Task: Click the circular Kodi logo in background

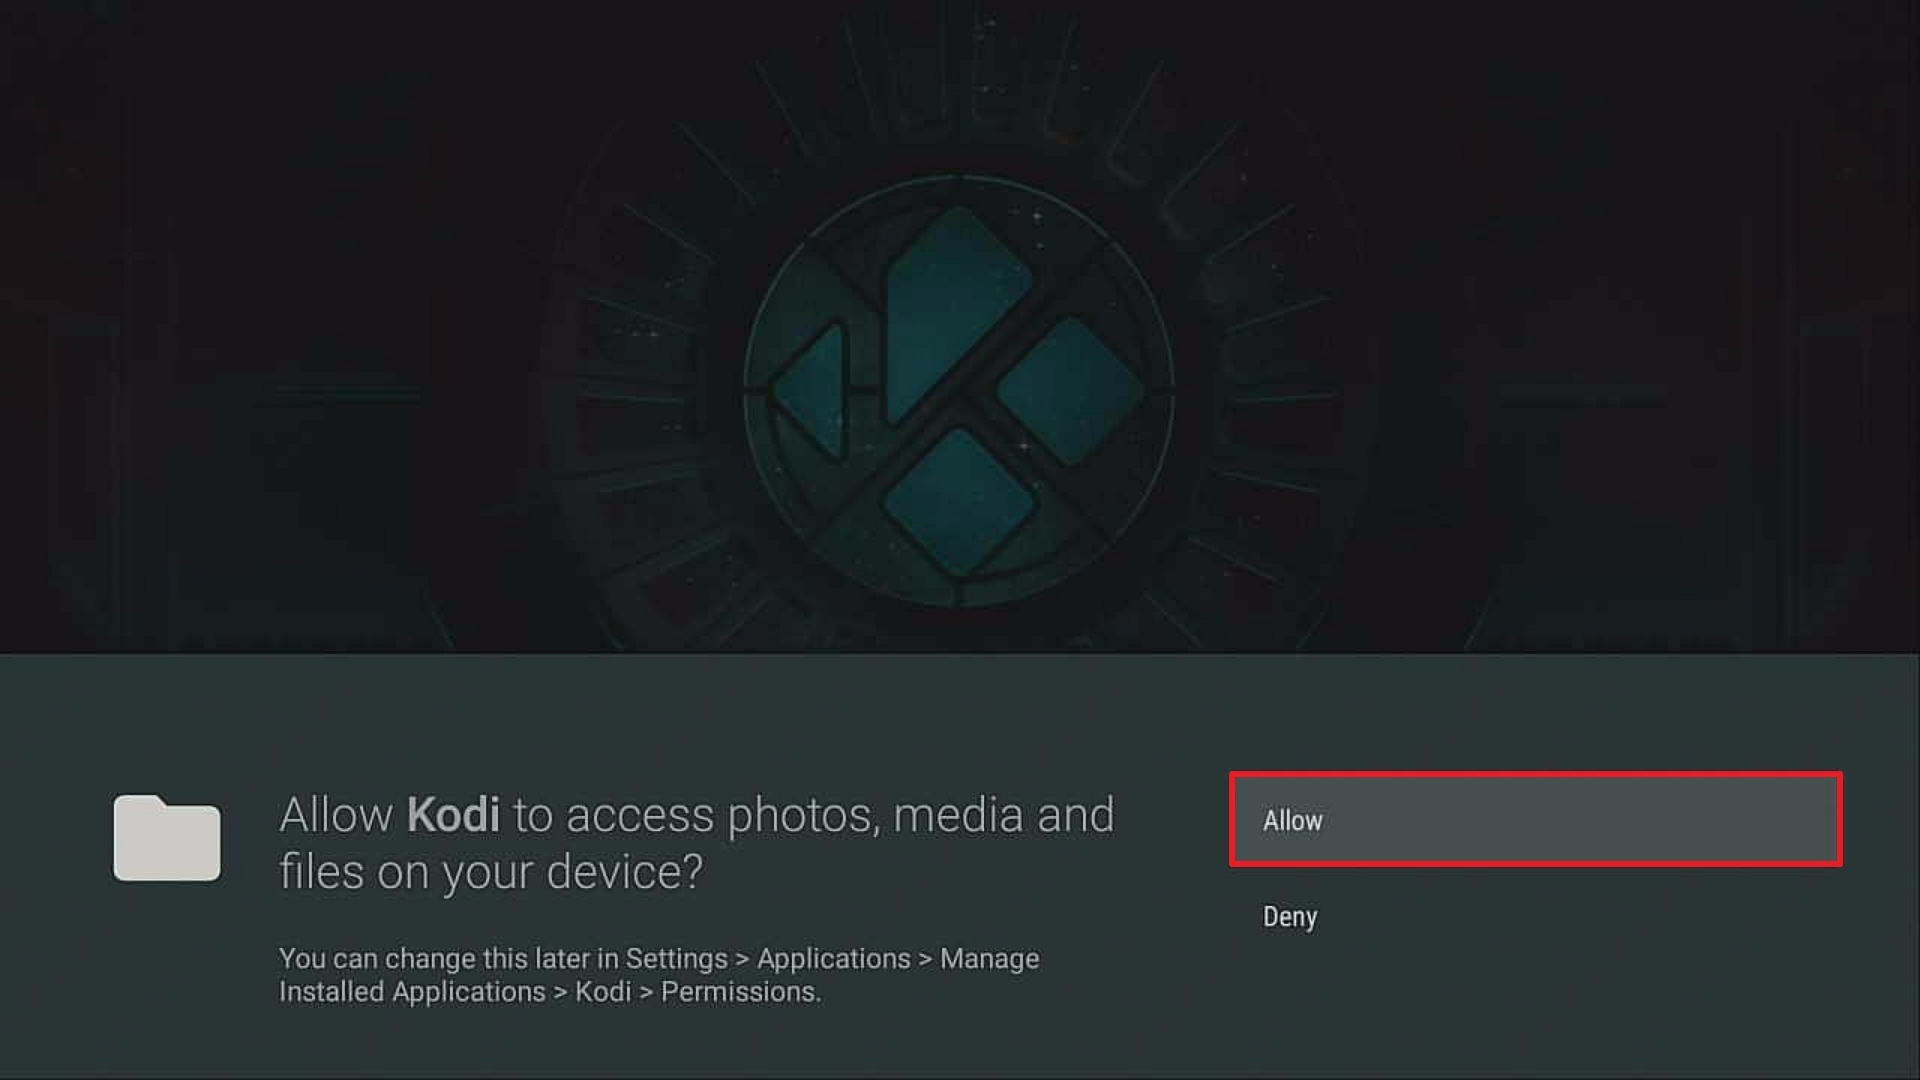Action: click(x=958, y=391)
